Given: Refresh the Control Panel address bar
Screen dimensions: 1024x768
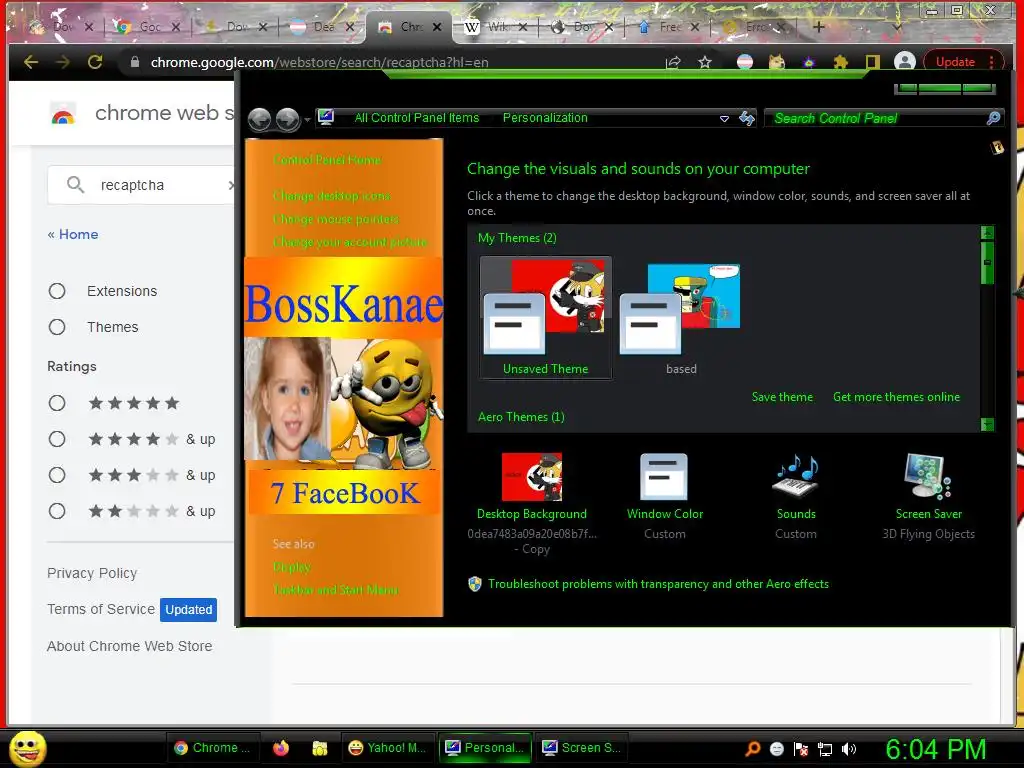Looking at the screenshot, I should coord(746,118).
